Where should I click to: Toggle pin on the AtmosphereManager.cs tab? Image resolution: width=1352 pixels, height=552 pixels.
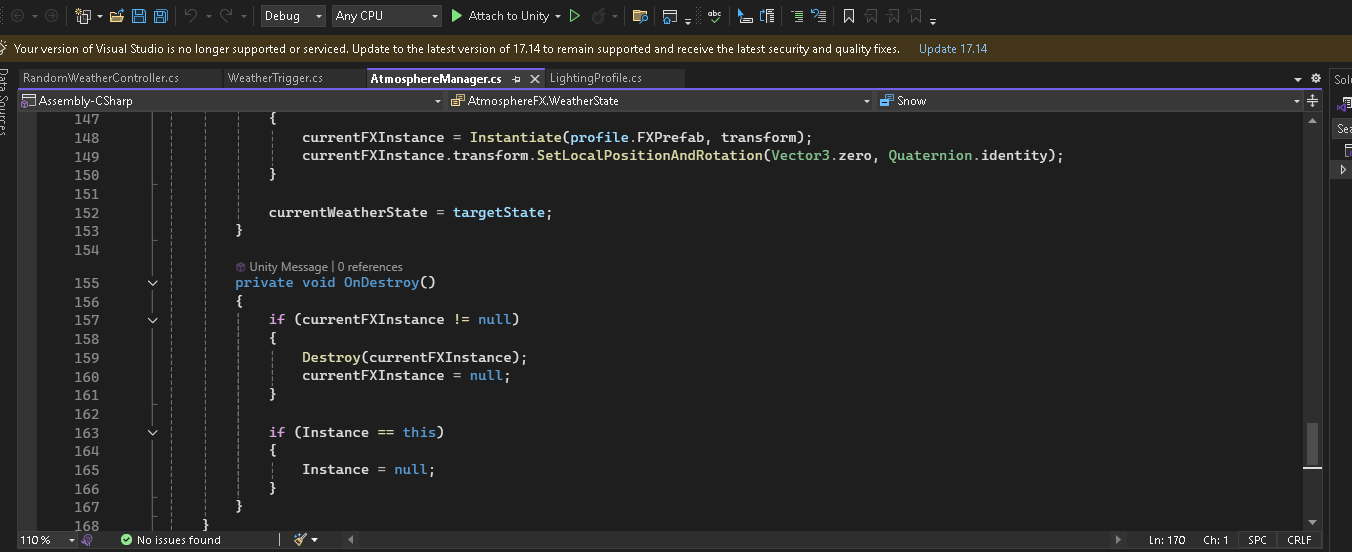click(516, 78)
